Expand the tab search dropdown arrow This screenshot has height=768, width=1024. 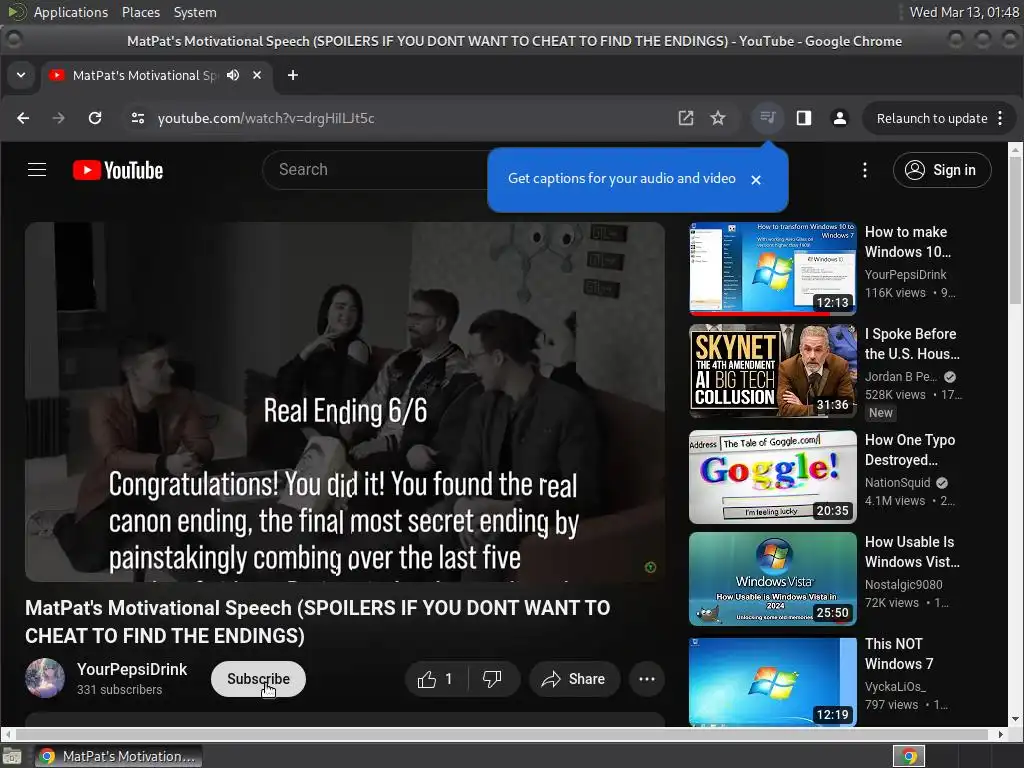[21, 75]
